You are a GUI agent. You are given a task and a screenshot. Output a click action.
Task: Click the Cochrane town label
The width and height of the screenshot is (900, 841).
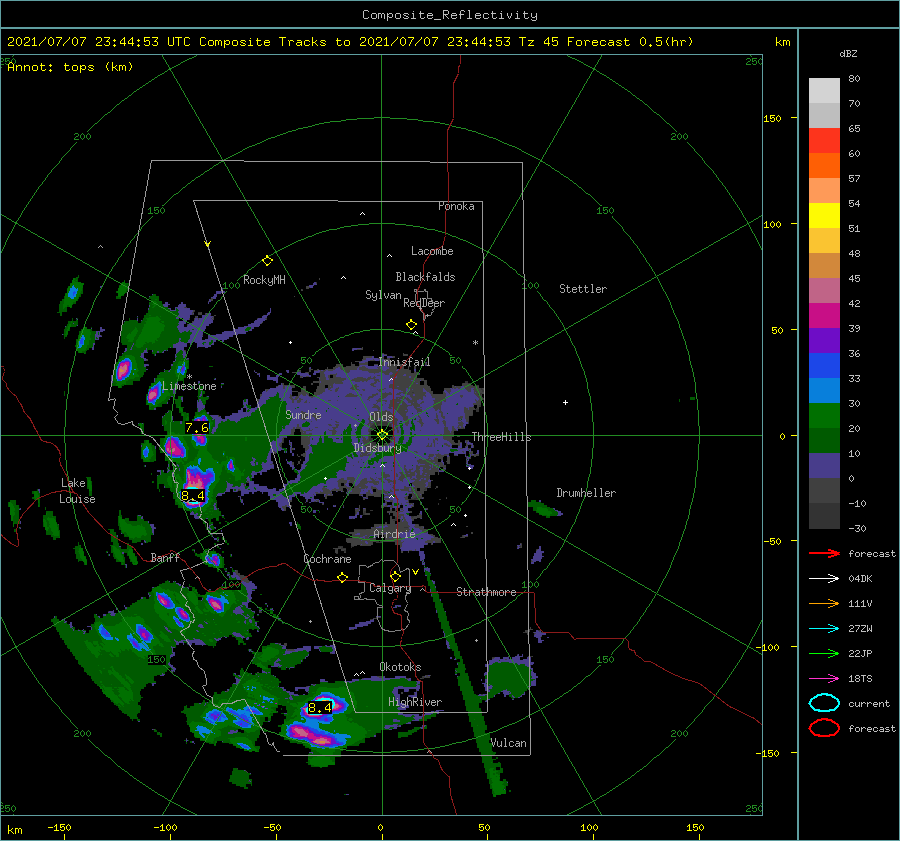327,559
